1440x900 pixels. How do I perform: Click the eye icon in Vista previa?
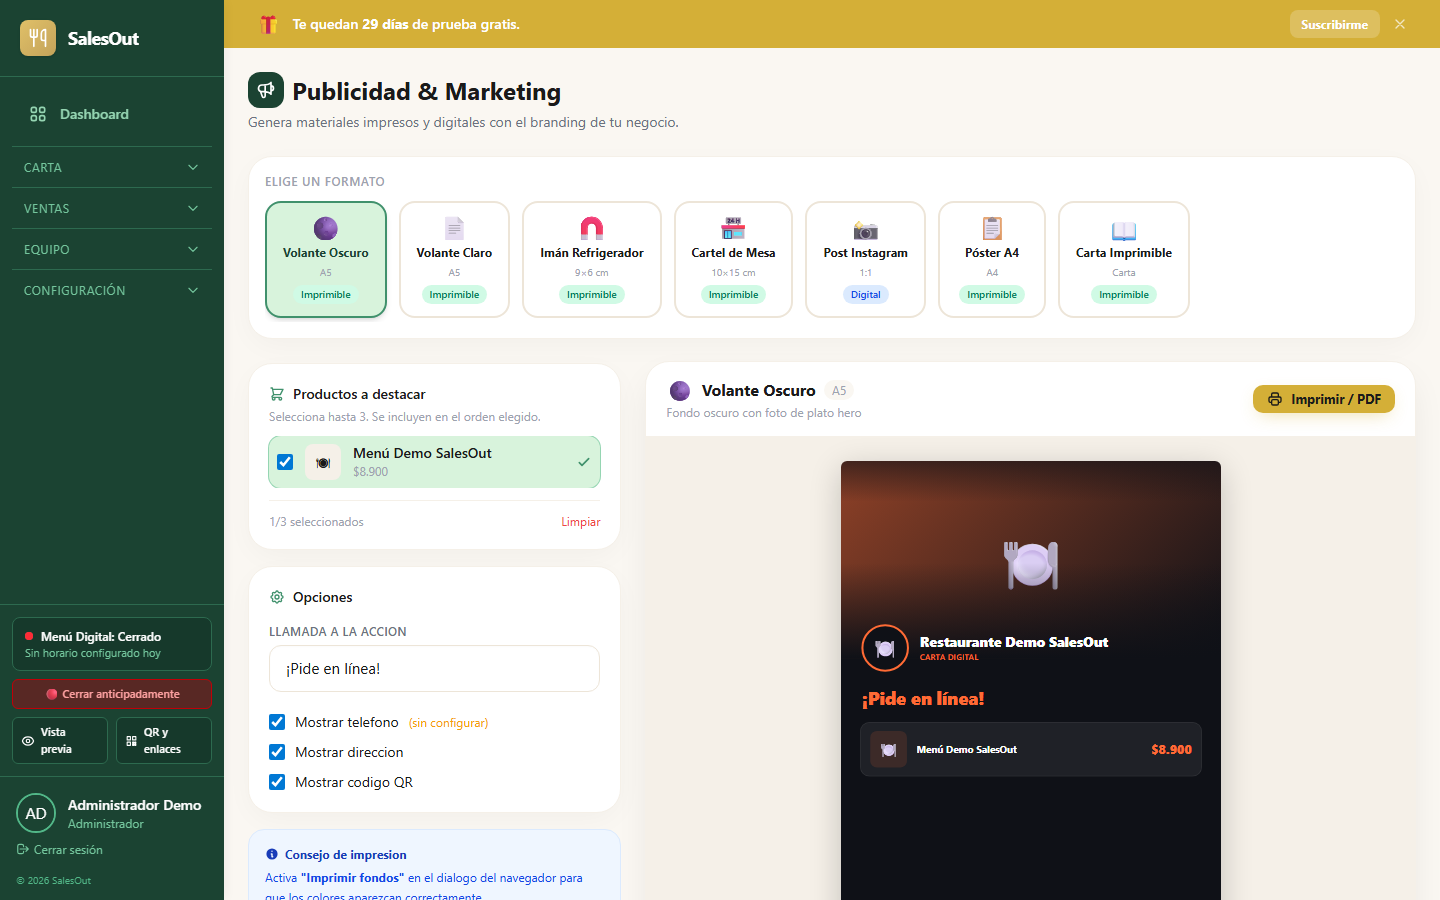click(28, 741)
